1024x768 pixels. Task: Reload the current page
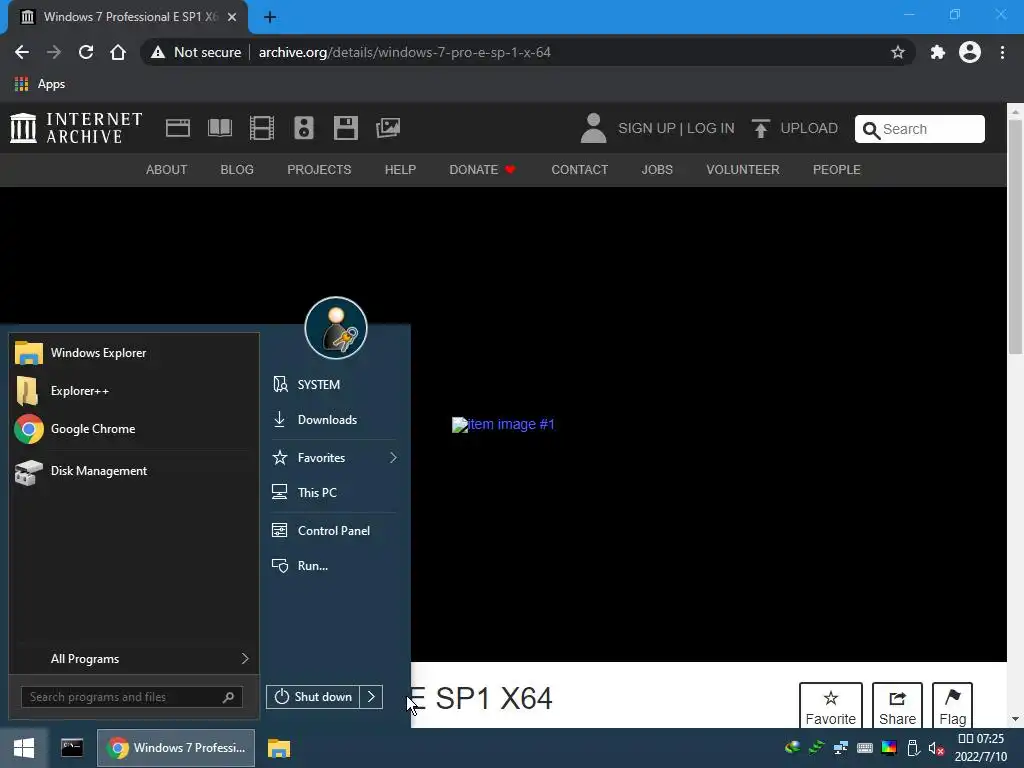tap(86, 52)
